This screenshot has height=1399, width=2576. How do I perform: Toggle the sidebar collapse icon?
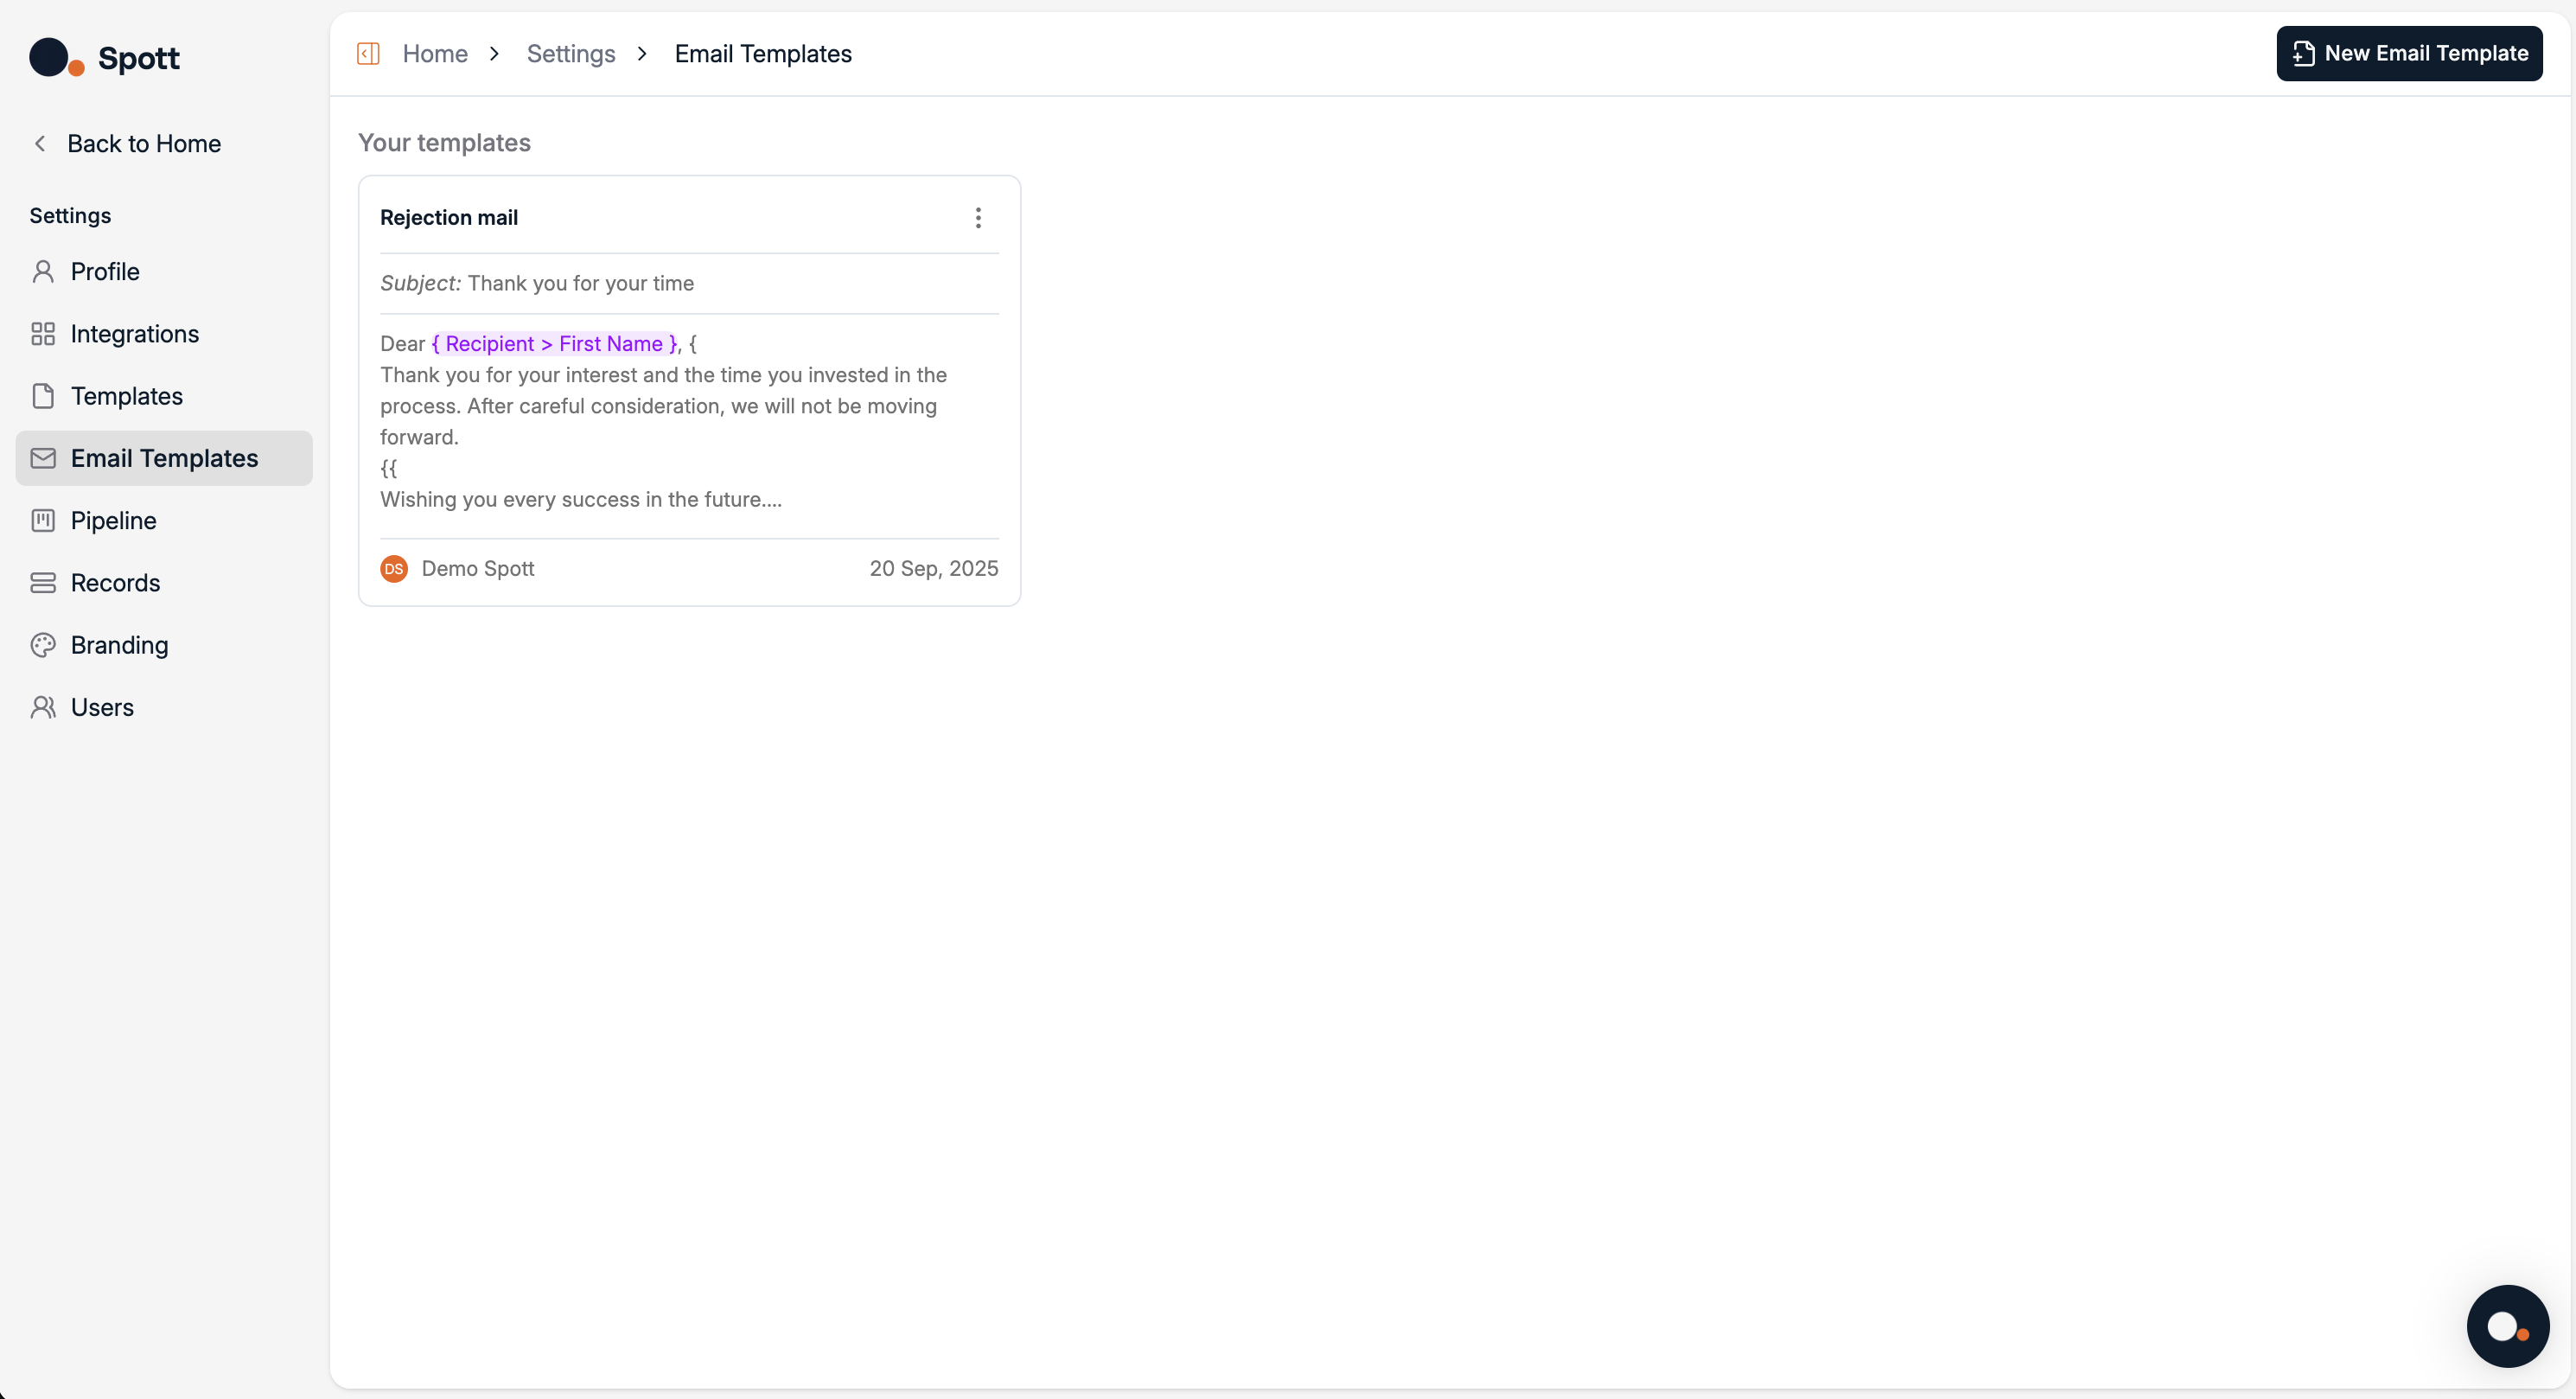click(x=368, y=54)
